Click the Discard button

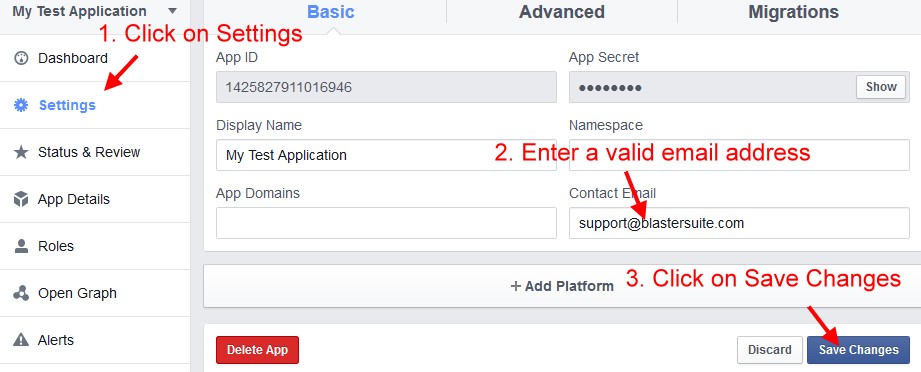point(769,350)
